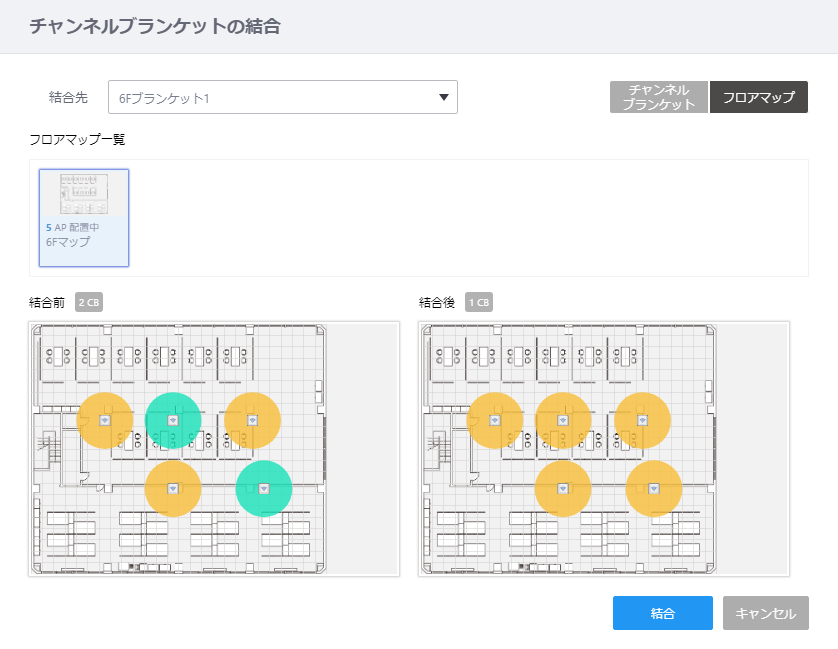
Task: Click bottom-right AP icon in 結合後 map
Action: pyautogui.click(x=653, y=488)
